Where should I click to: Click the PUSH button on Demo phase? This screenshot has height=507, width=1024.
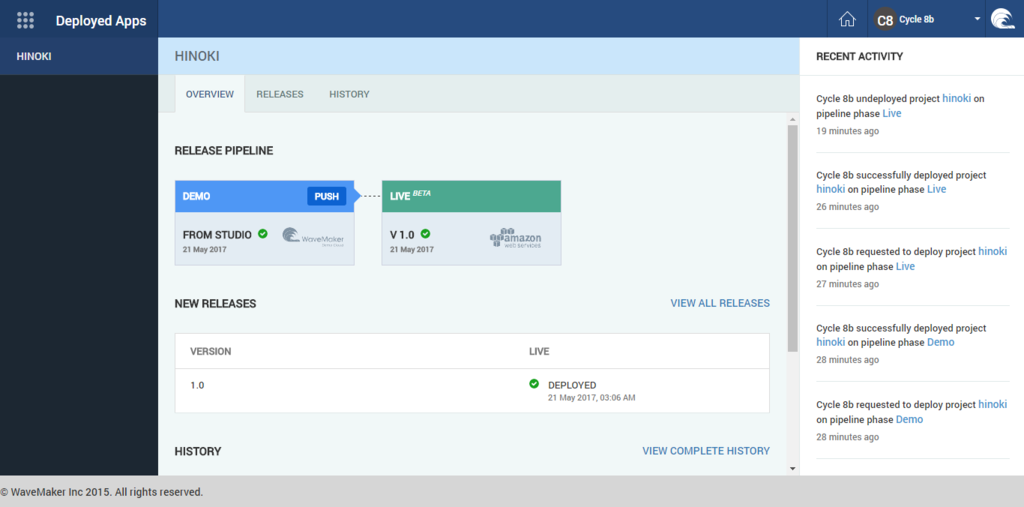point(327,196)
